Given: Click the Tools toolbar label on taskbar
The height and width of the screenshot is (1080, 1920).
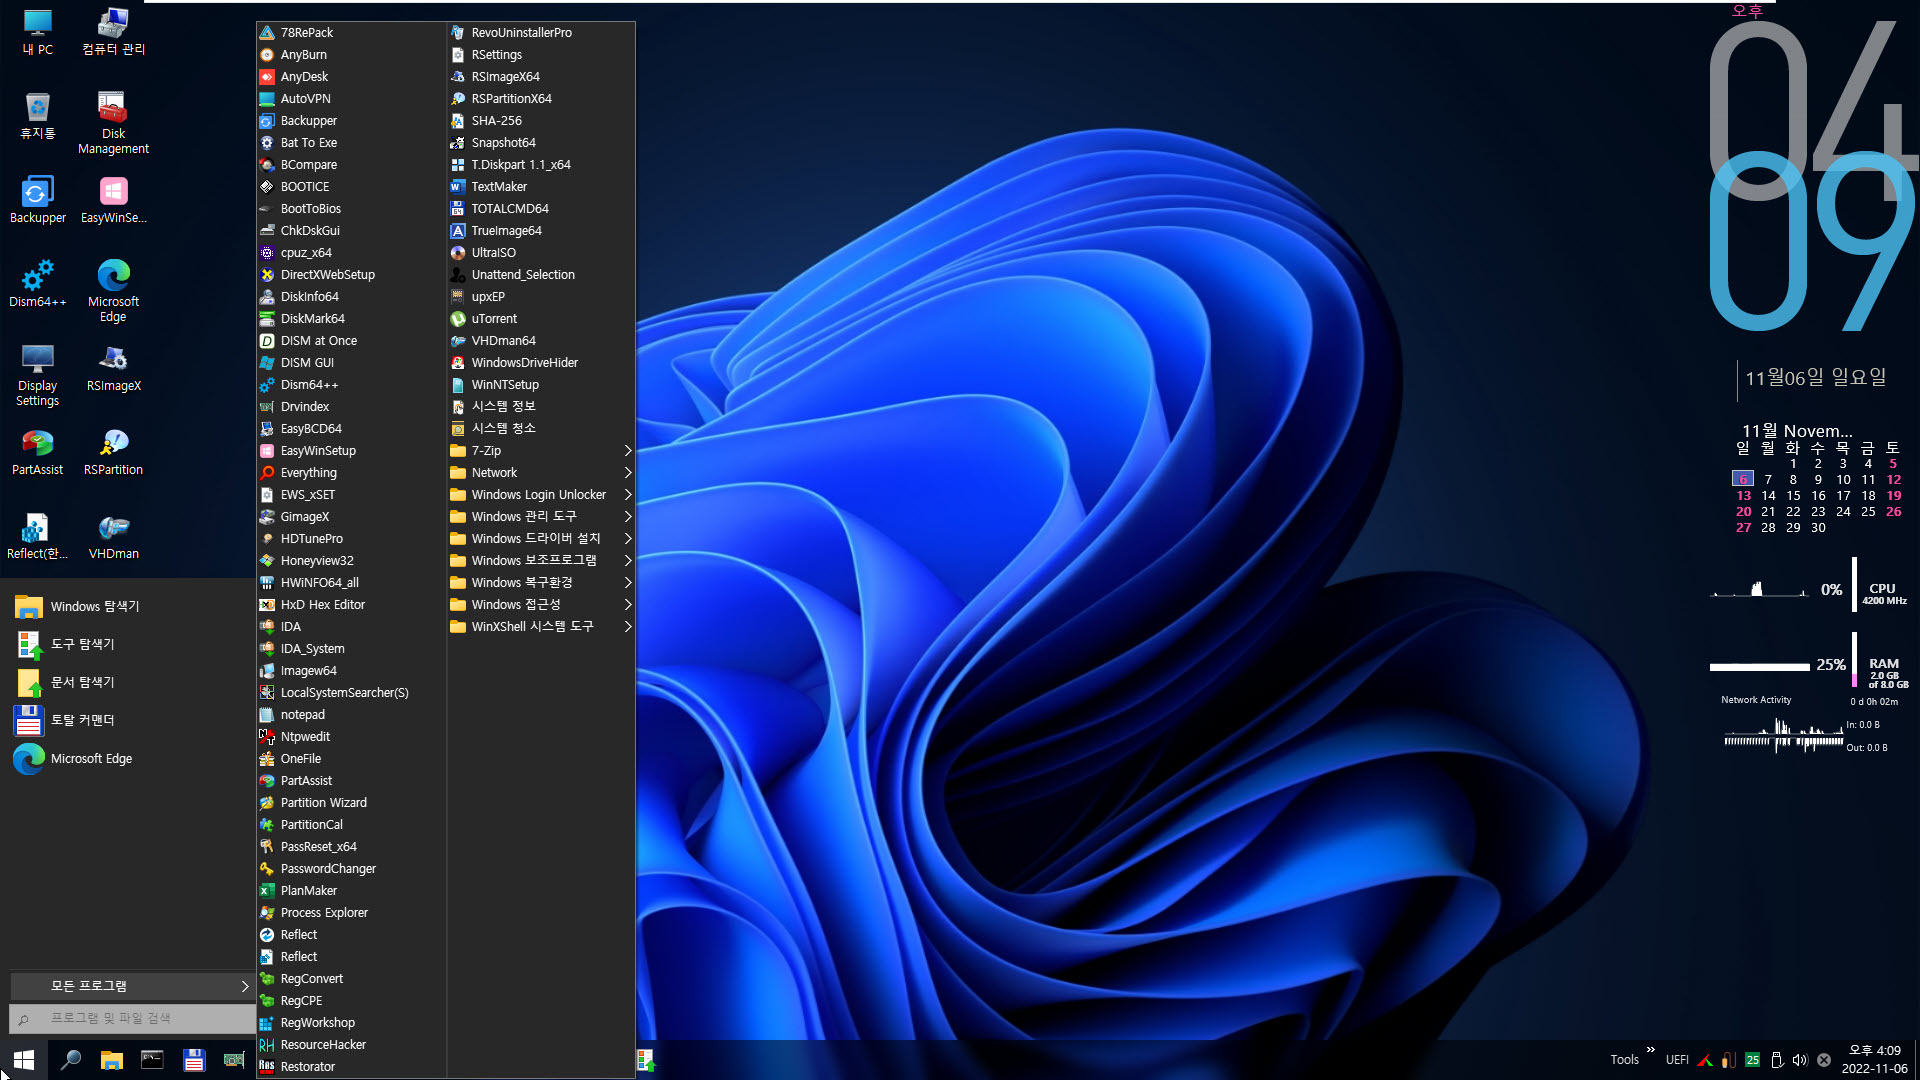Looking at the screenshot, I should click(1624, 1060).
